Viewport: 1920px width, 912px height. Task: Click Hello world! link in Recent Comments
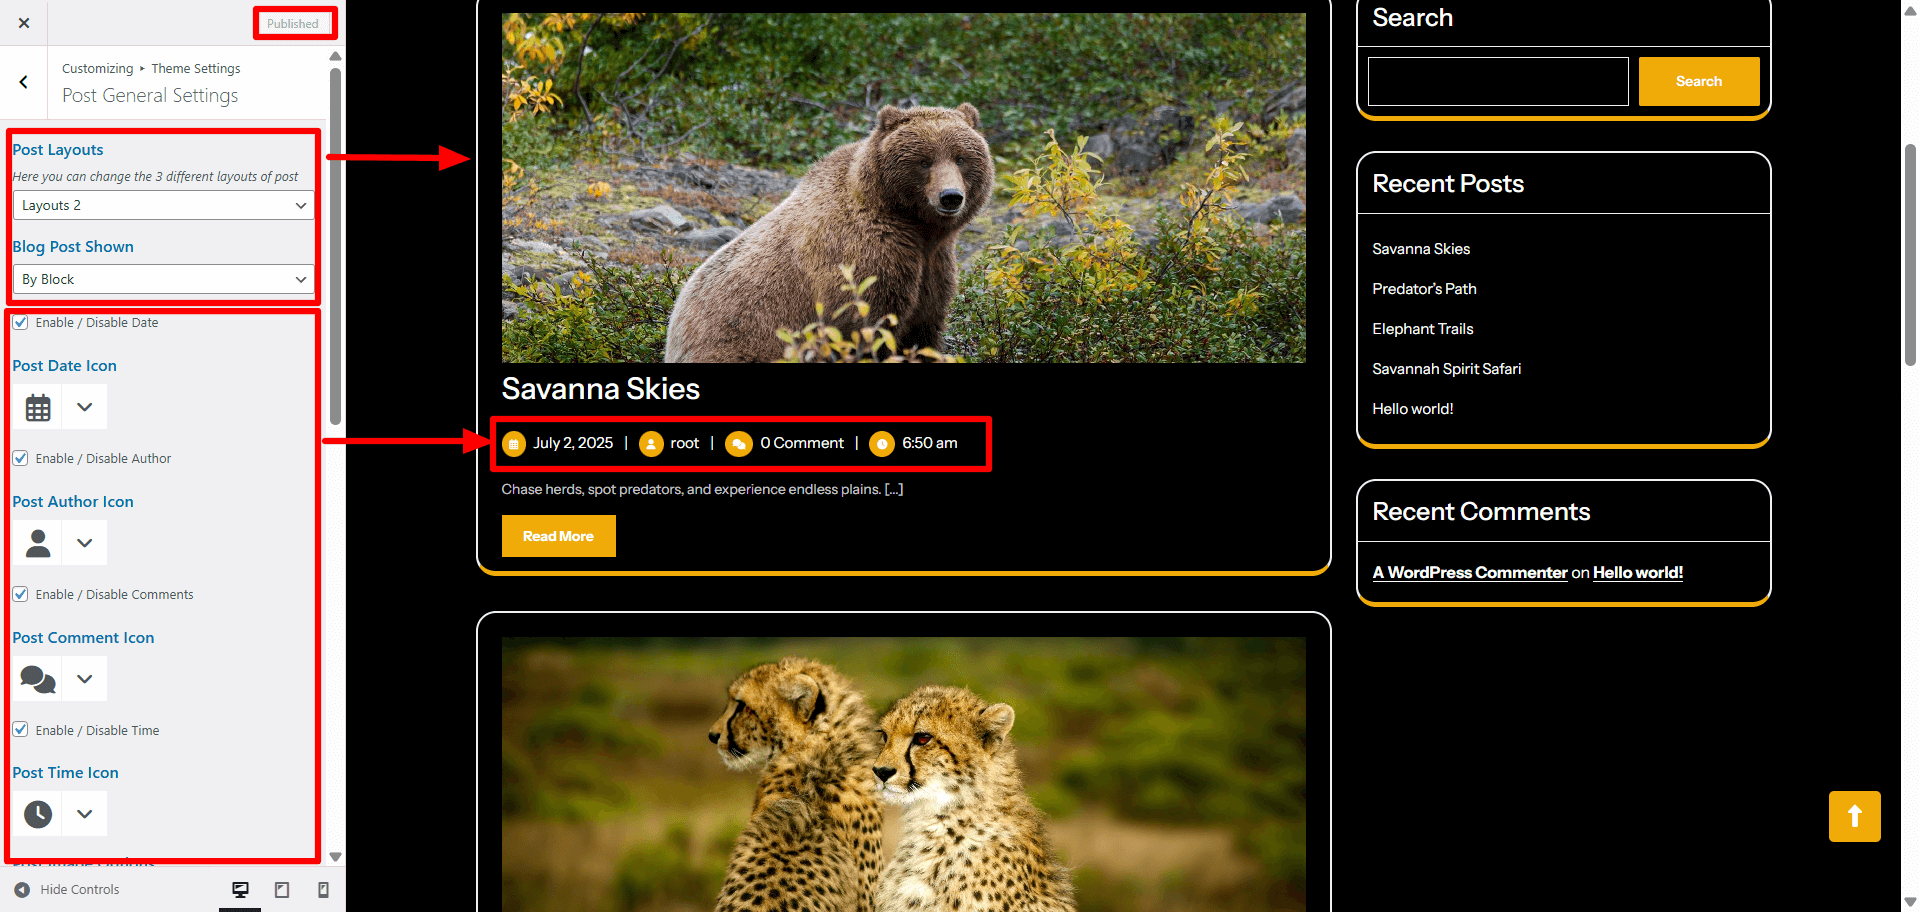(1638, 572)
